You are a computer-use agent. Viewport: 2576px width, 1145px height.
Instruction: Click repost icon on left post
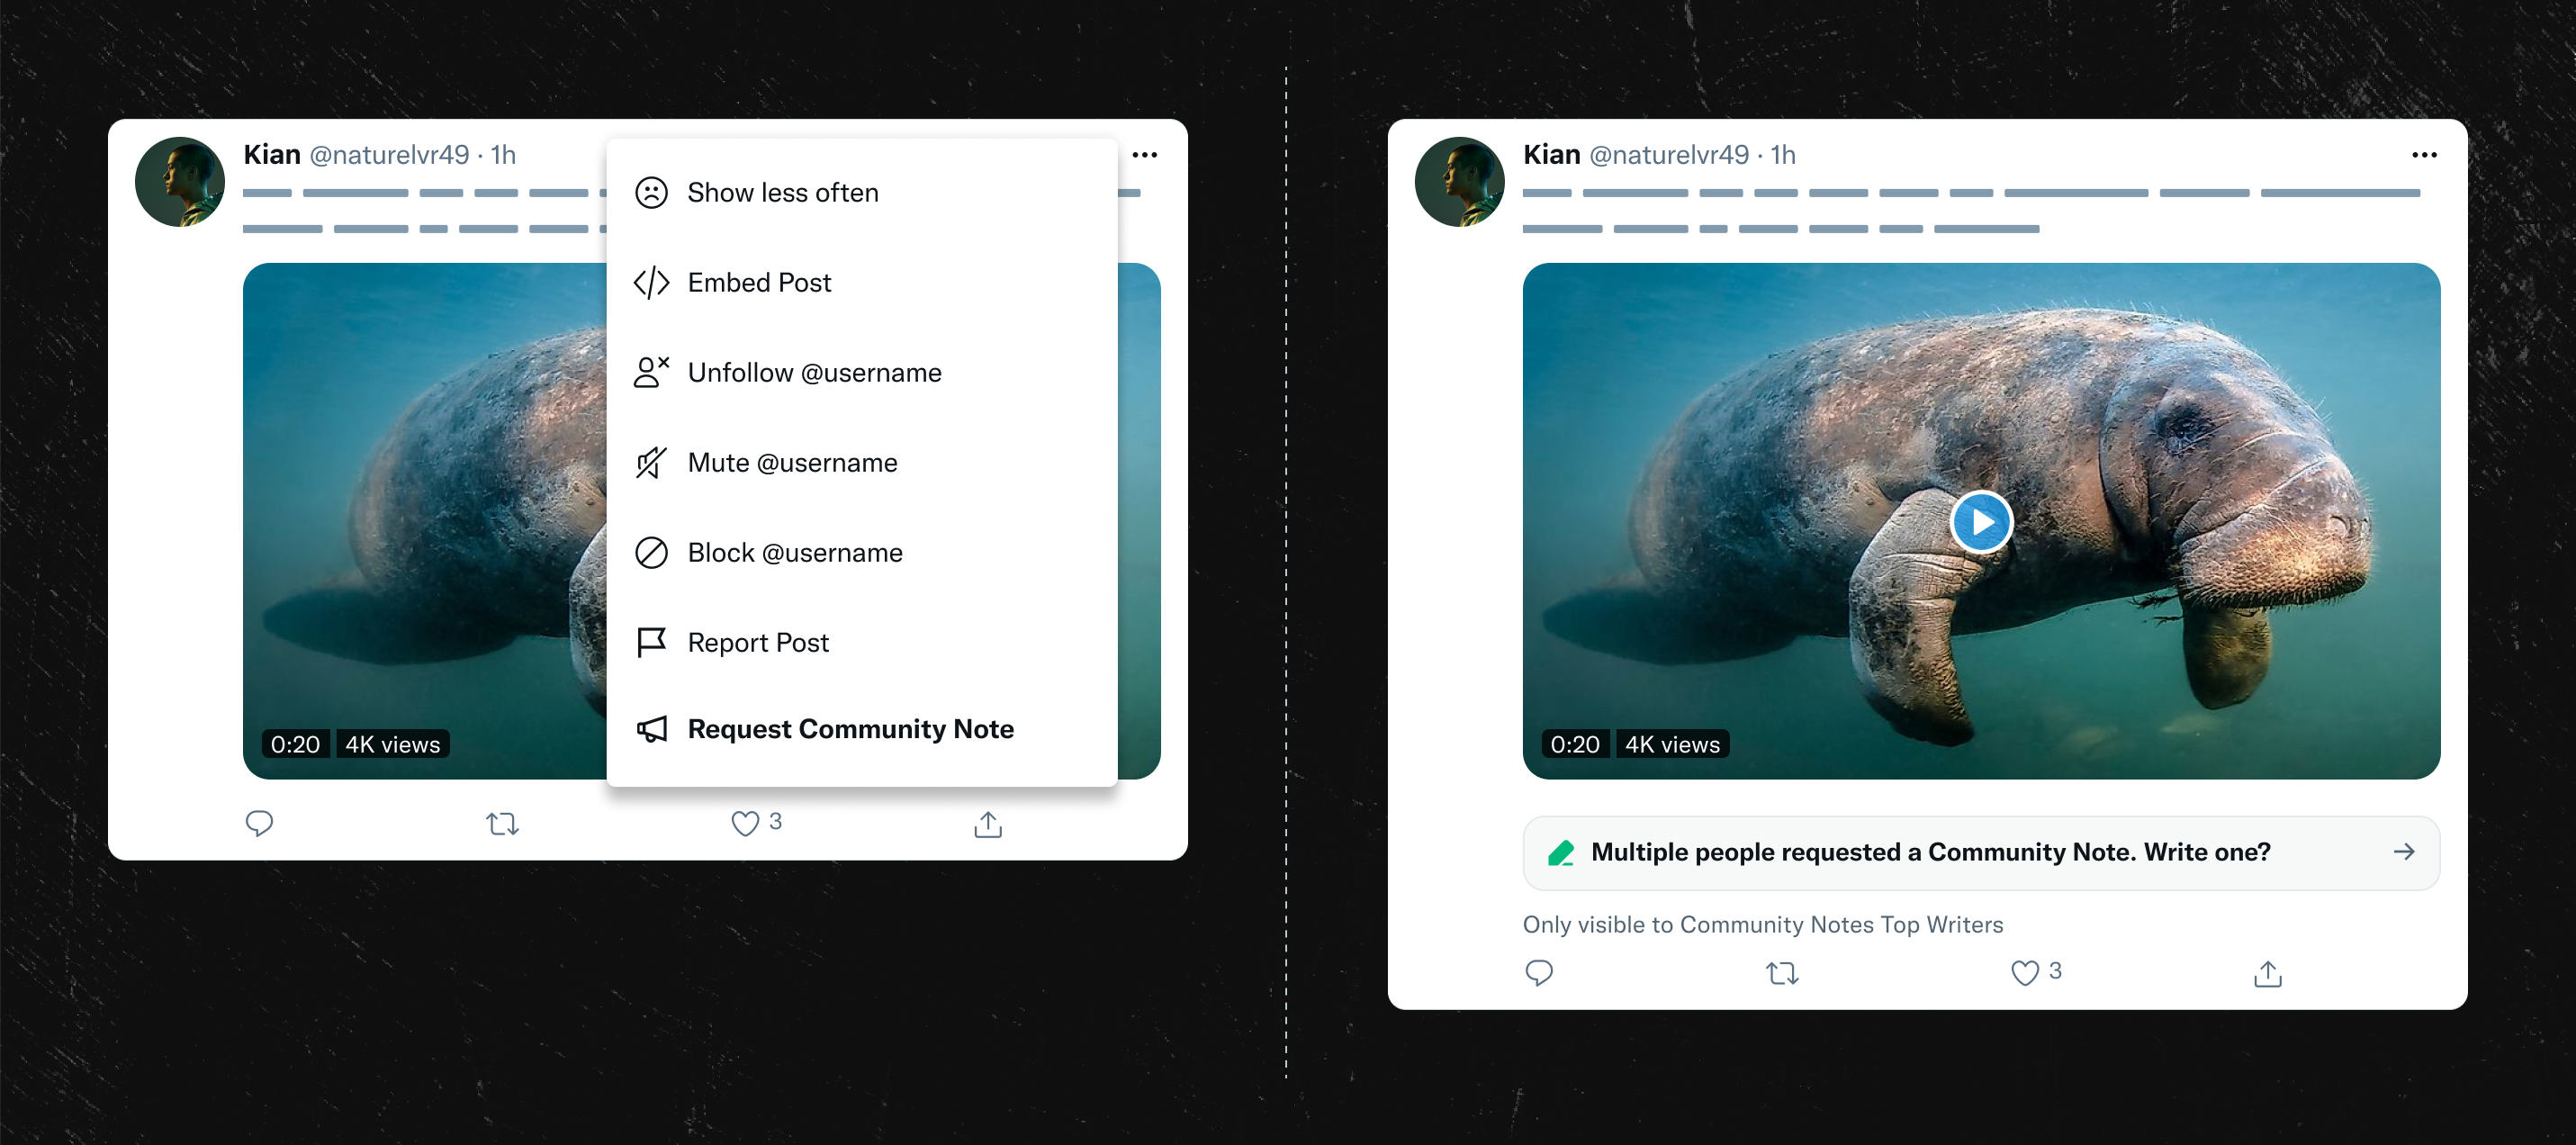coord(502,823)
